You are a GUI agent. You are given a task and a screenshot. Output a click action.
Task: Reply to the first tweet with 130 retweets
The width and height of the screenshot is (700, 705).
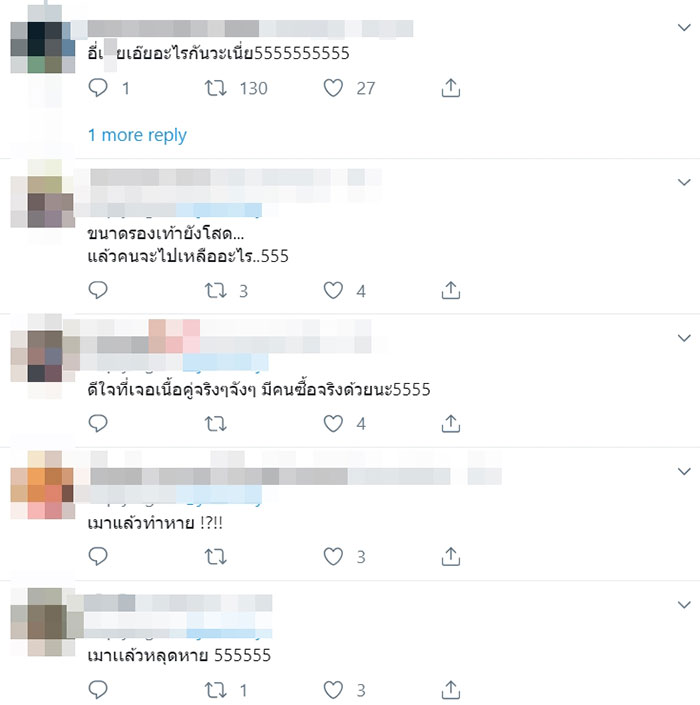pos(98,88)
